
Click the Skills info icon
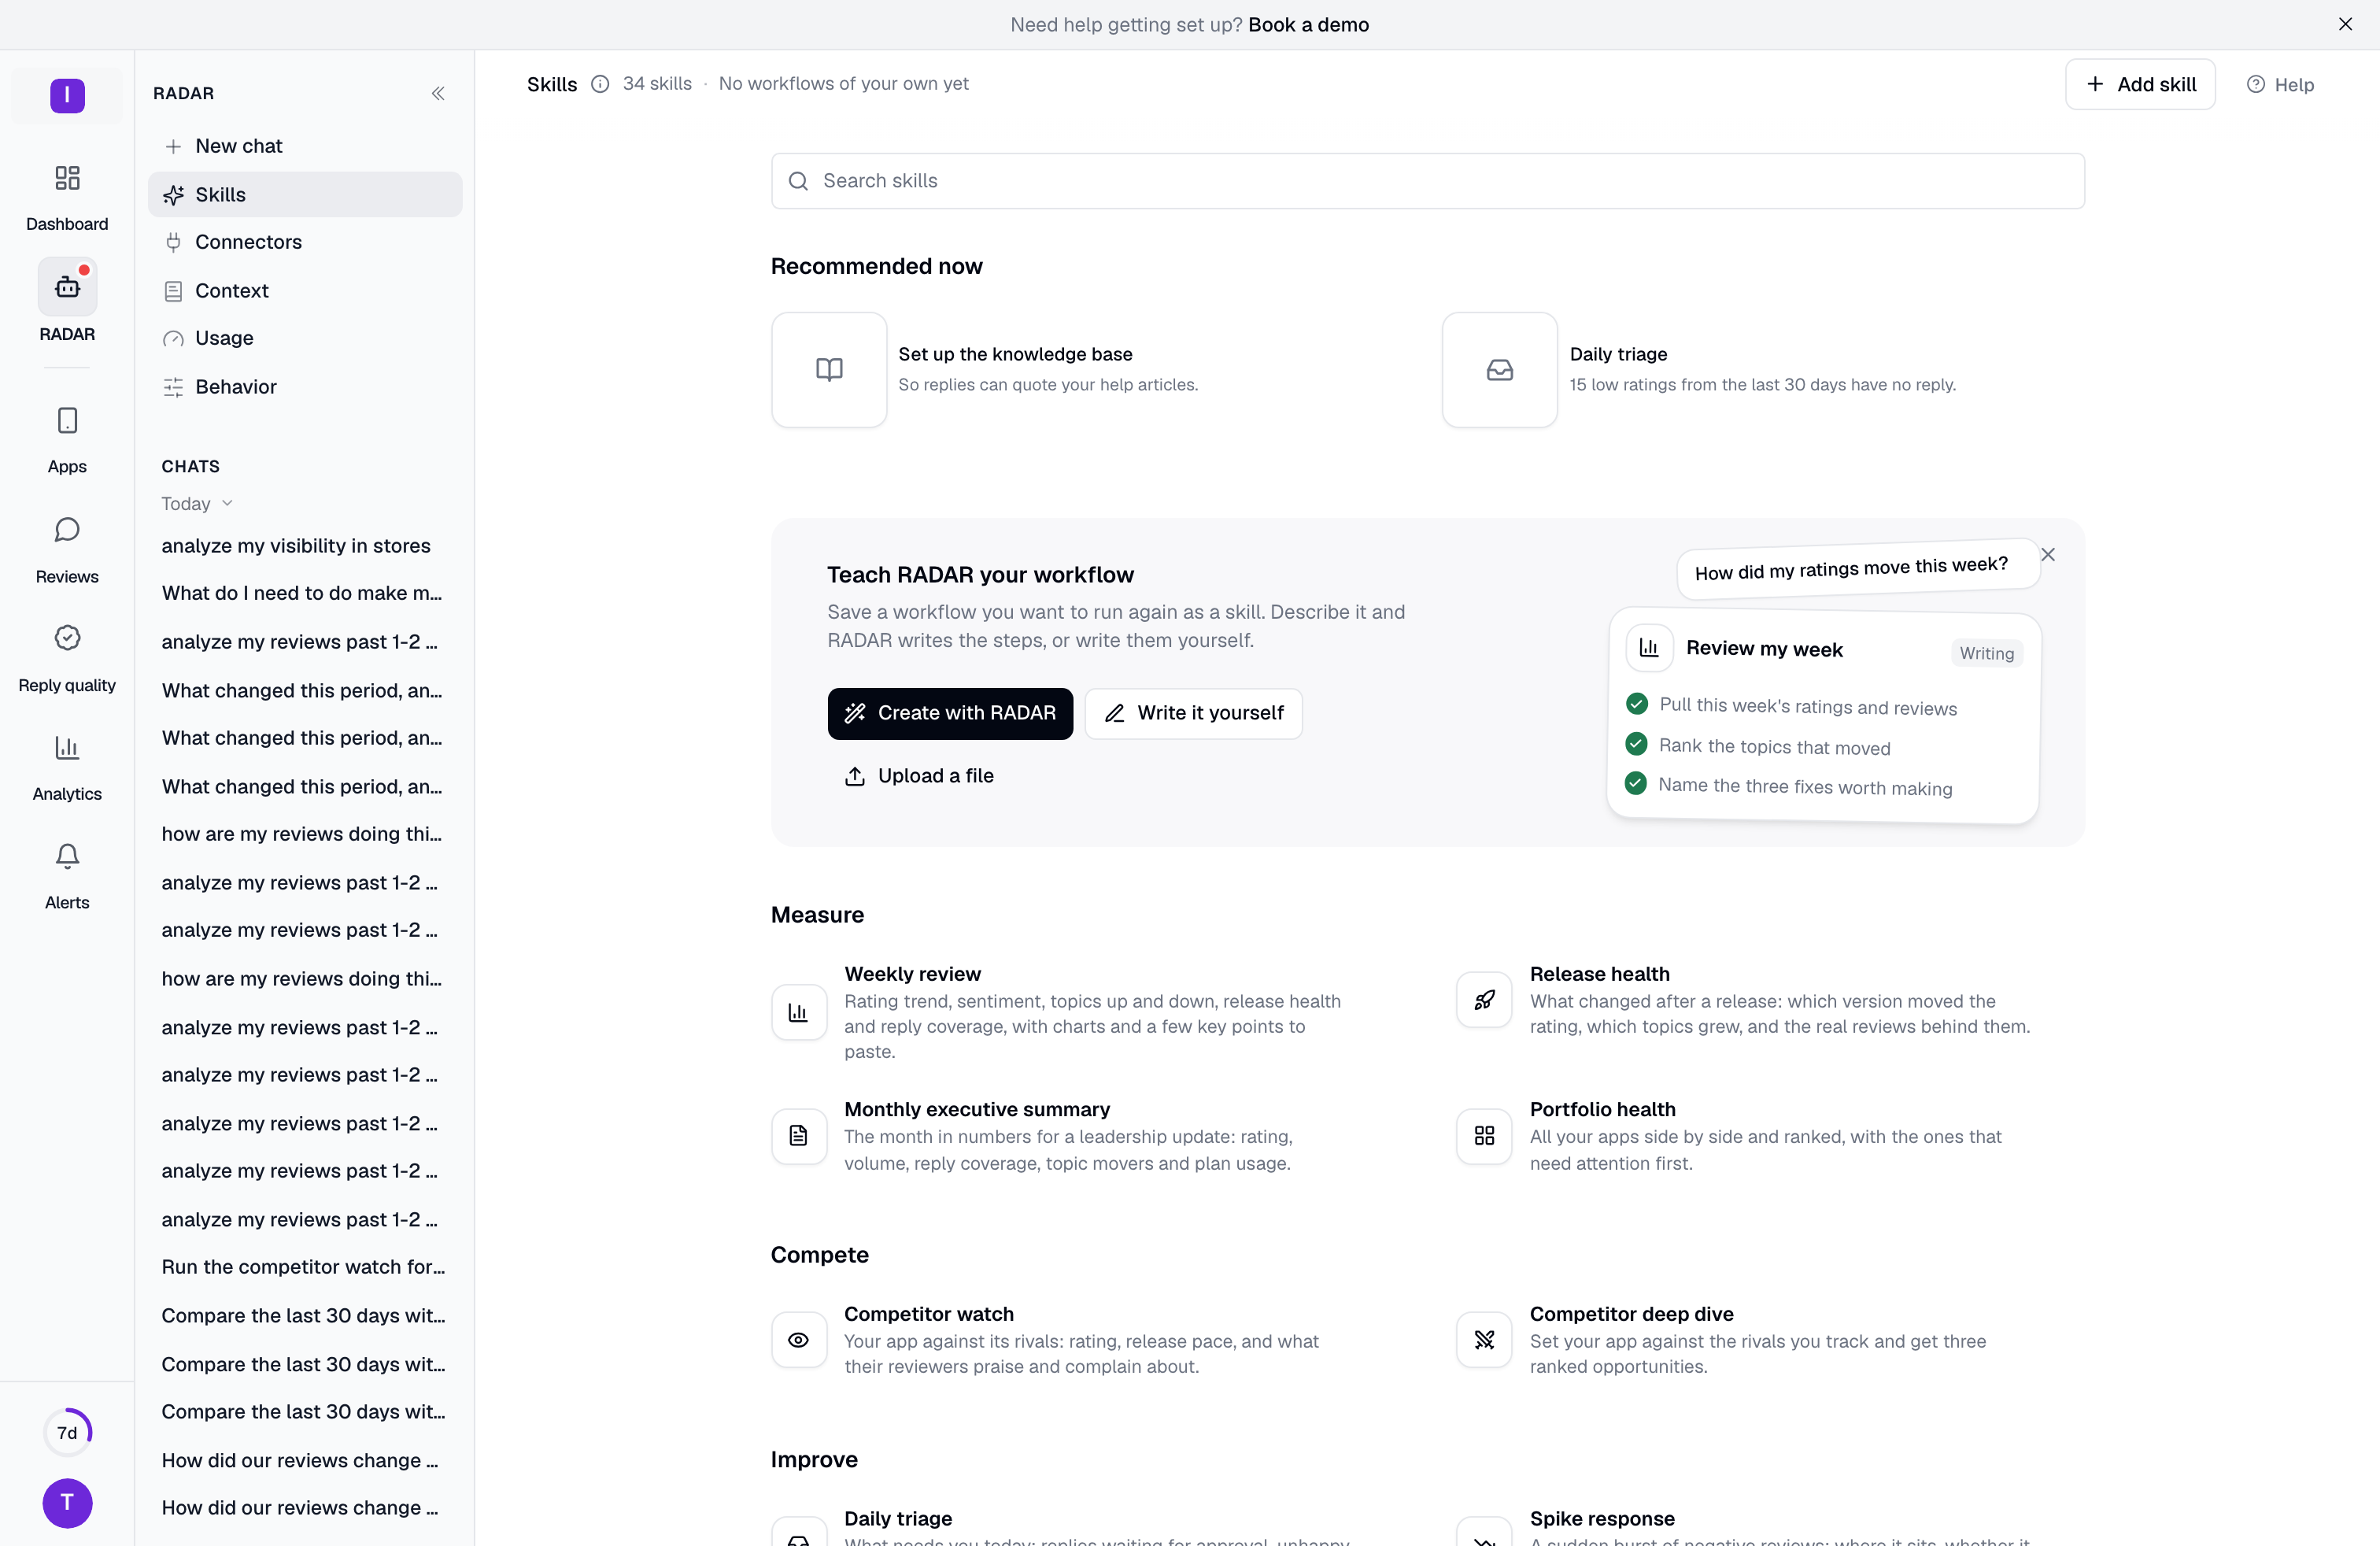(x=600, y=84)
